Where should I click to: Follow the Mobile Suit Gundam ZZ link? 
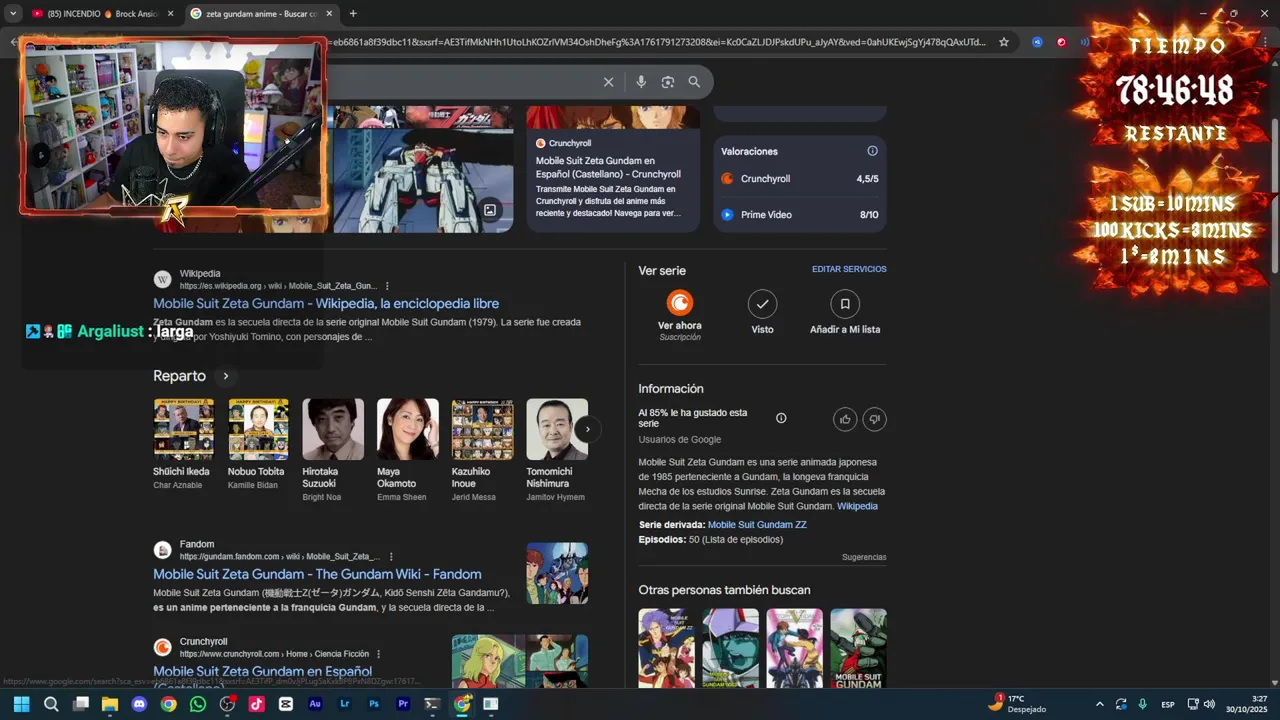pos(757,525)
